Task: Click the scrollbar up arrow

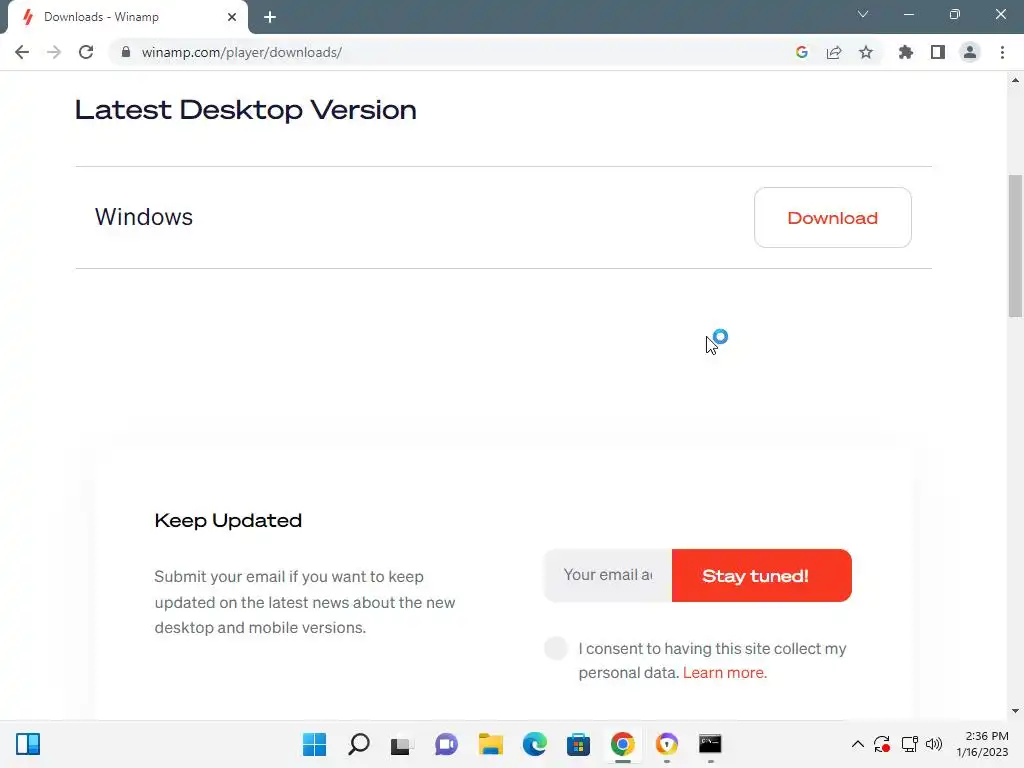Action: point(1015,80)
